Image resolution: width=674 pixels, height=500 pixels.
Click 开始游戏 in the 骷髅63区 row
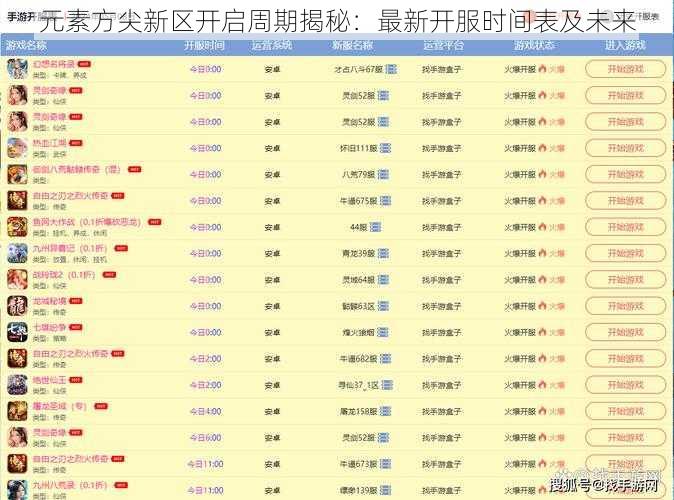625,306
